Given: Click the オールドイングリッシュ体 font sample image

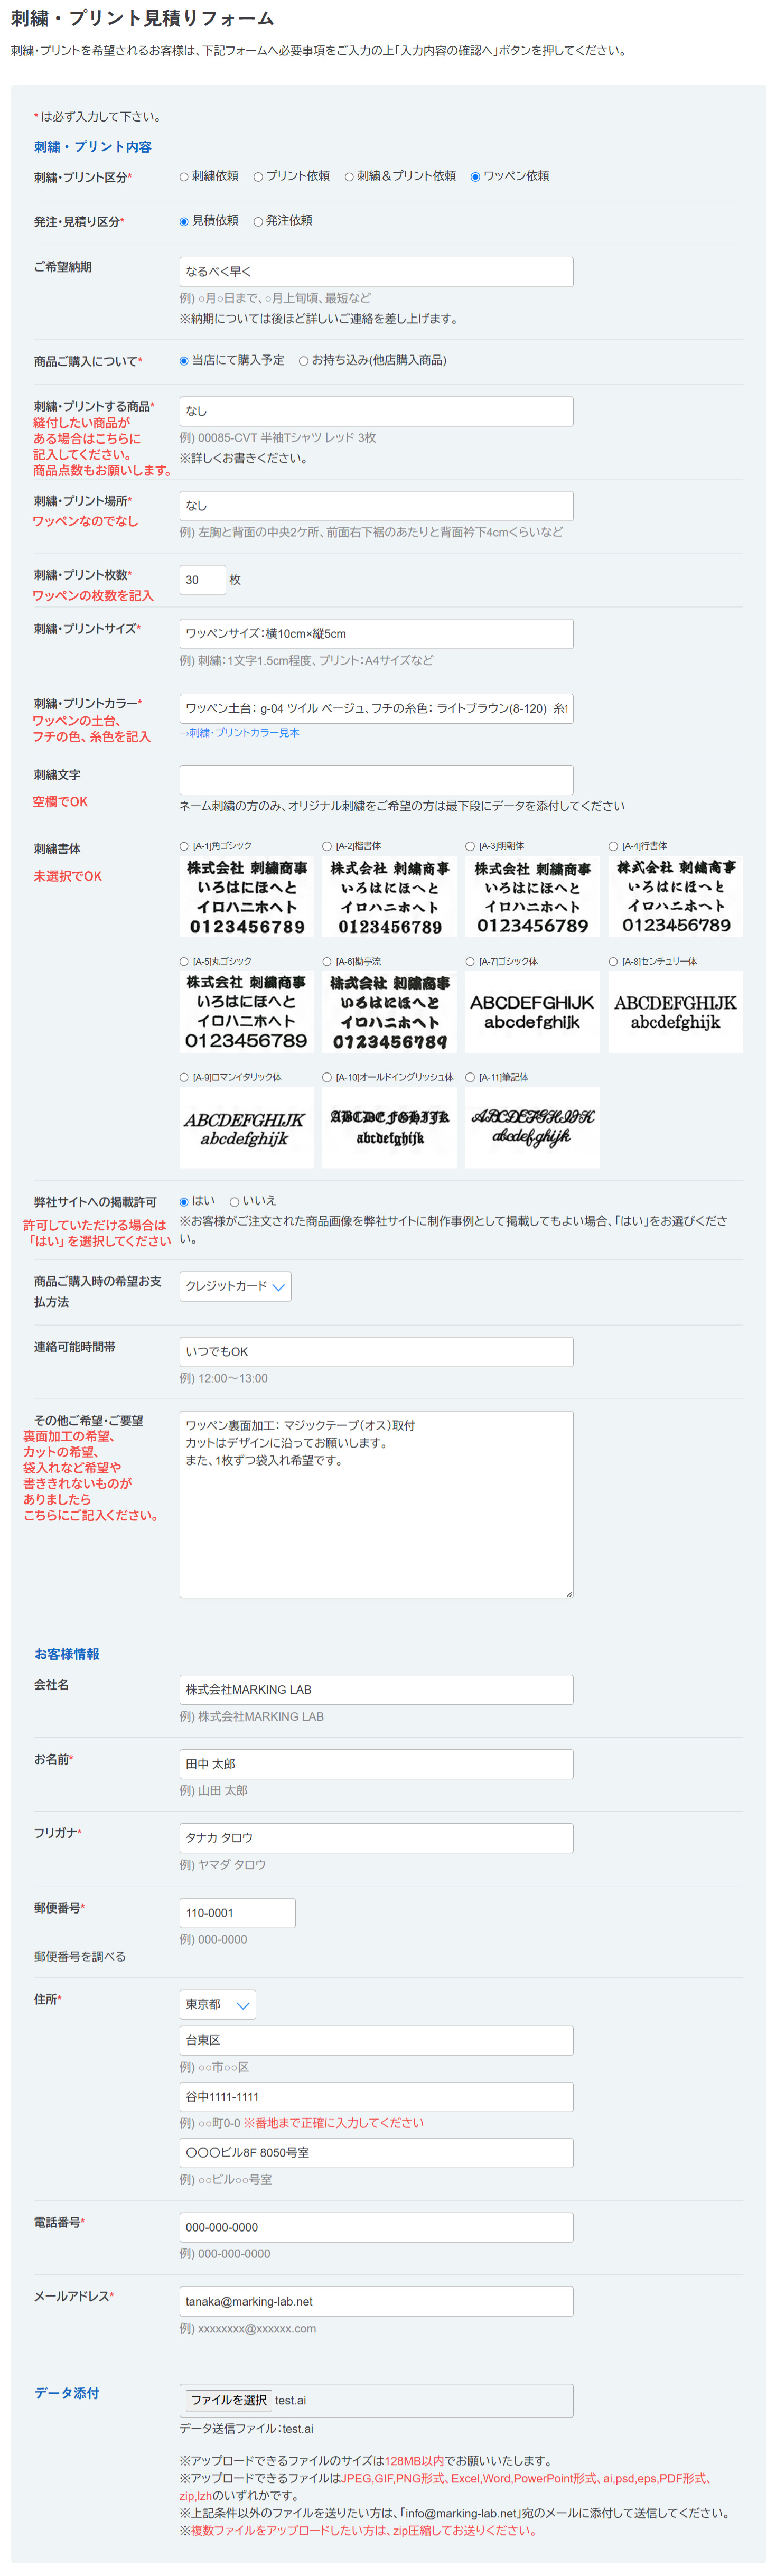Looking at the screenshot, I should pyautogui.click(x=389, y=1128).
